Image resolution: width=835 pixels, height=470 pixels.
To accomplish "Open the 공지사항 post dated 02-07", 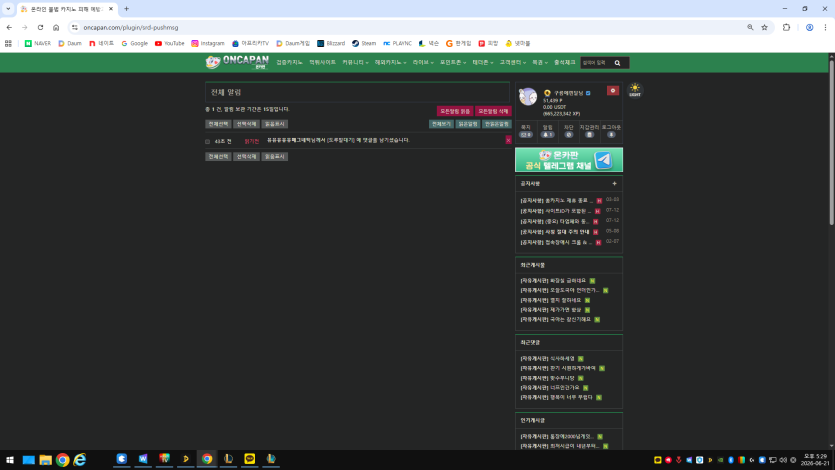I will coord(556,242).
